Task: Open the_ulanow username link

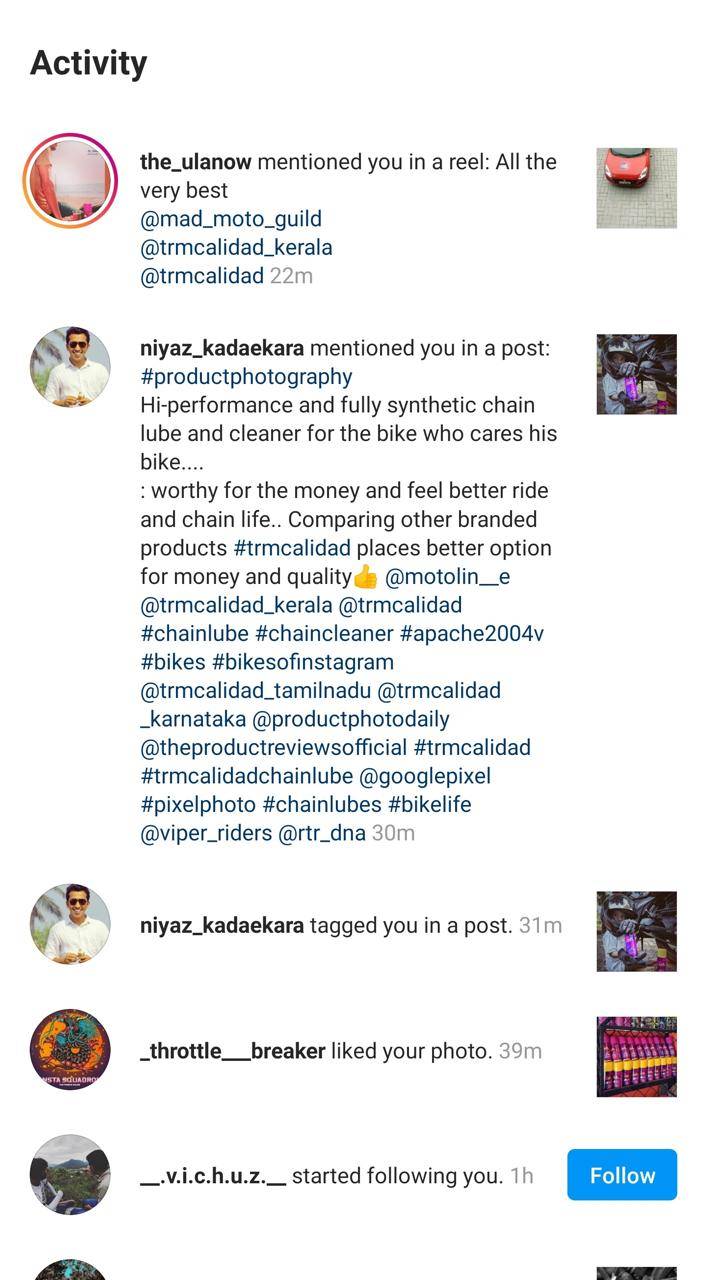Action: point(196,162)
